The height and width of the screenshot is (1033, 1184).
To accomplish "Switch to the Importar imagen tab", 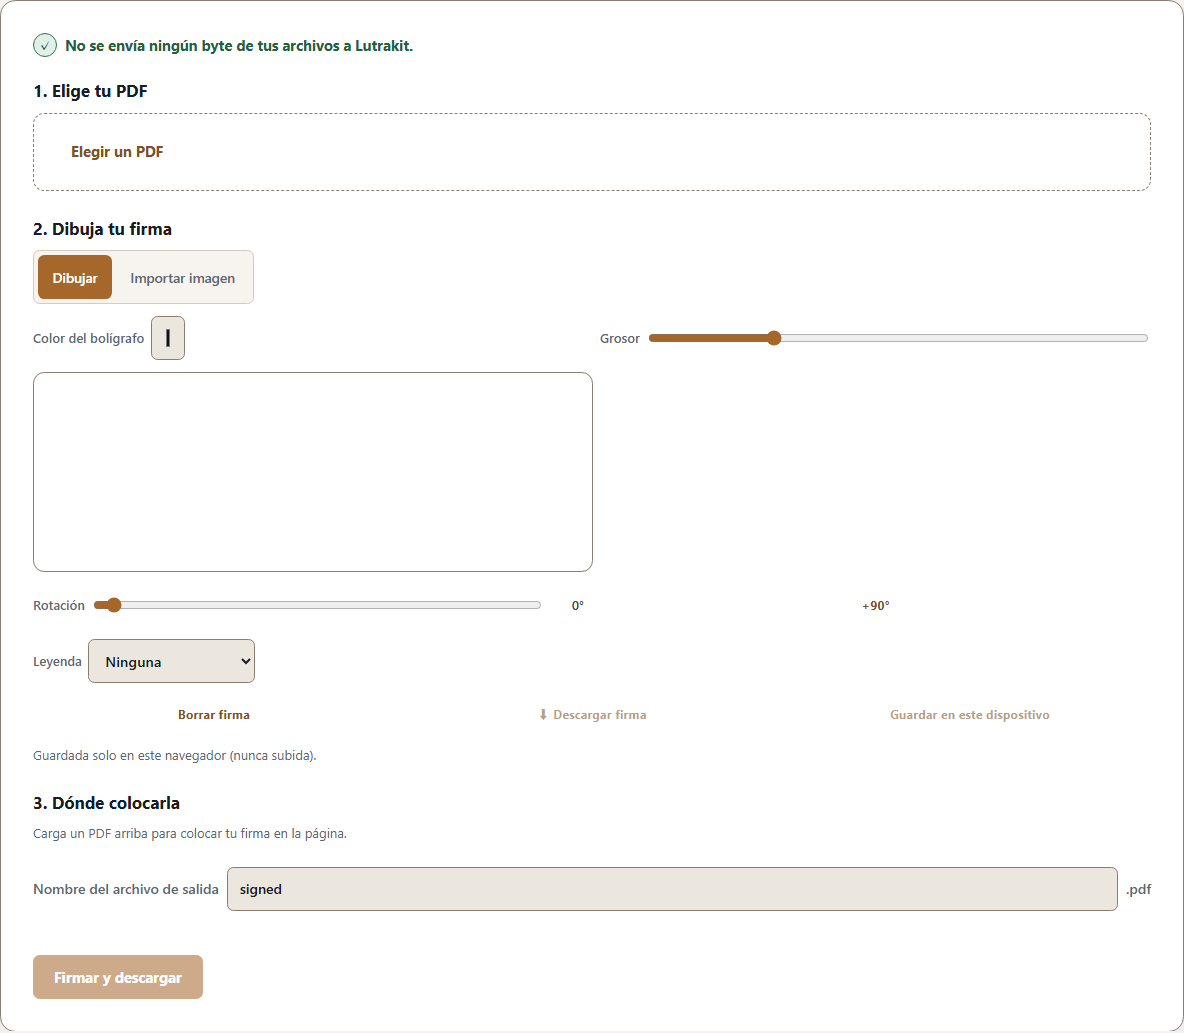I will click(x=182, y=277).
